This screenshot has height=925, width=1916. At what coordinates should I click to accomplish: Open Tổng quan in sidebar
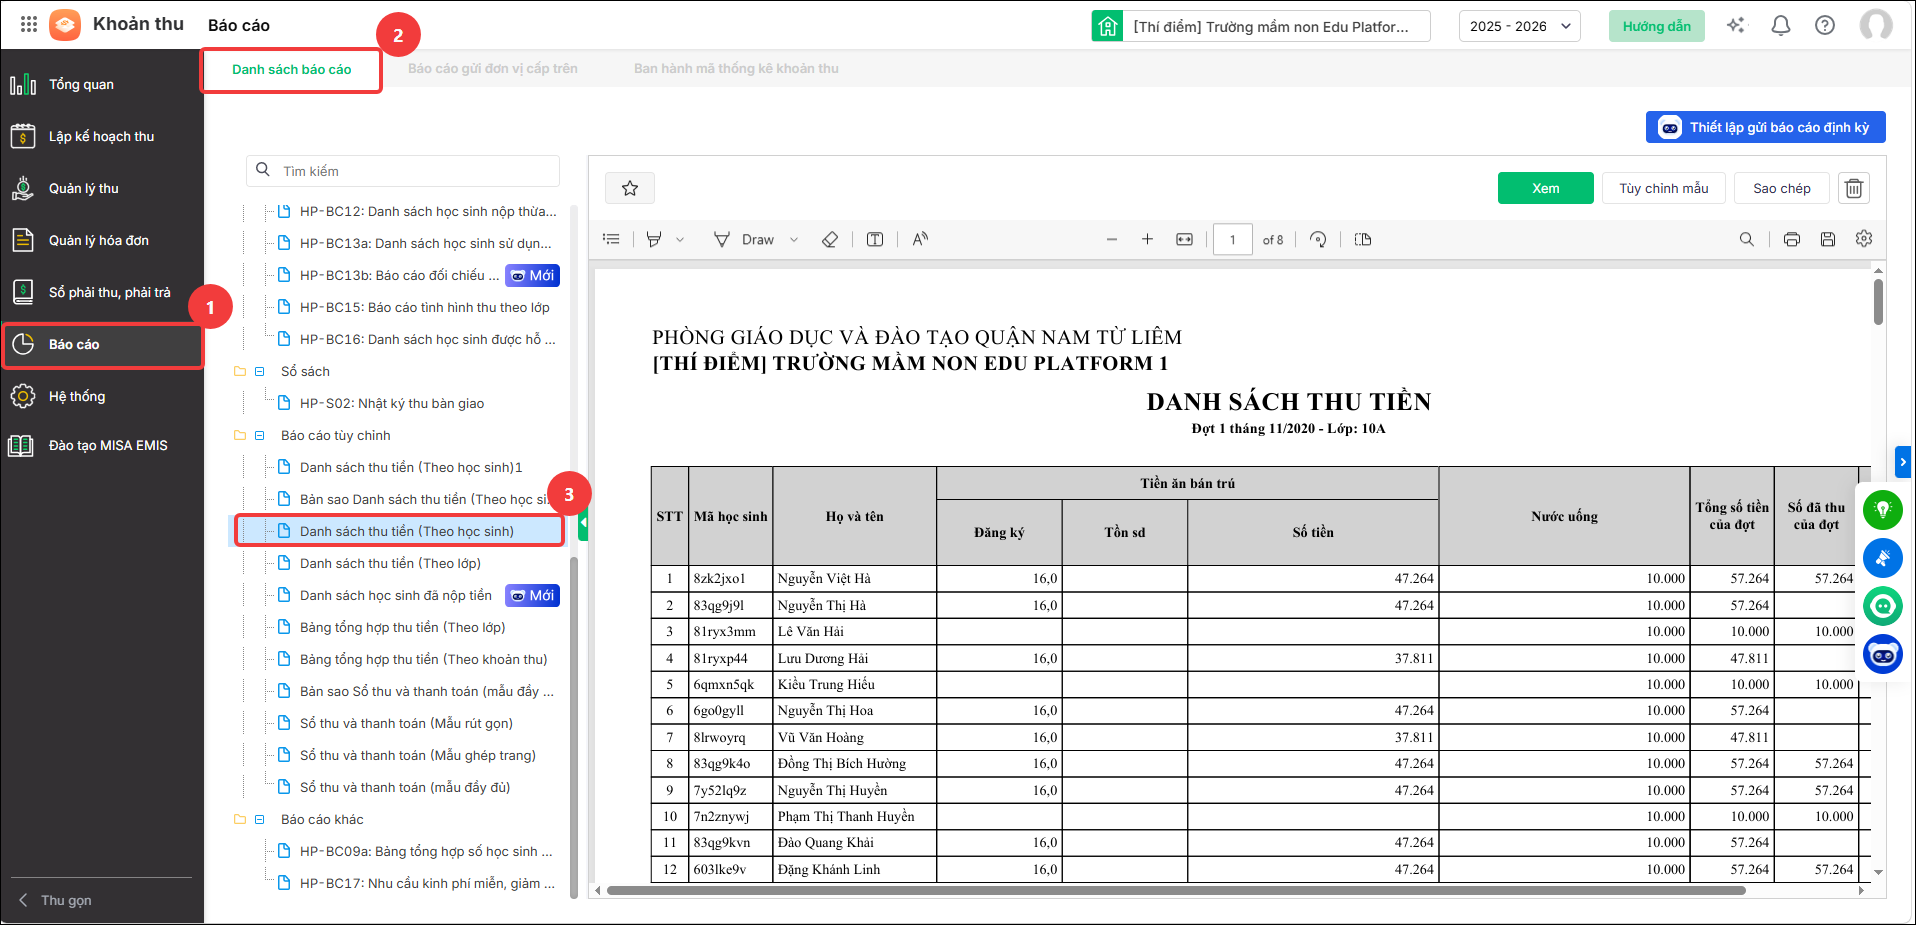click(x=102, y=84)
